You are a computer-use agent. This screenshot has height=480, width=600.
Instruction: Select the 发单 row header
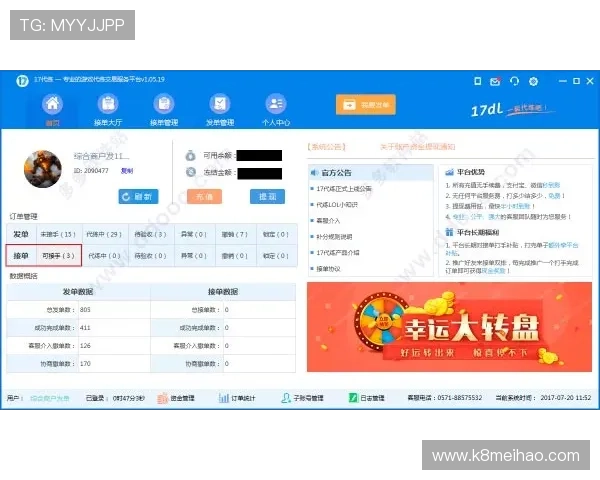click(21, 234)
